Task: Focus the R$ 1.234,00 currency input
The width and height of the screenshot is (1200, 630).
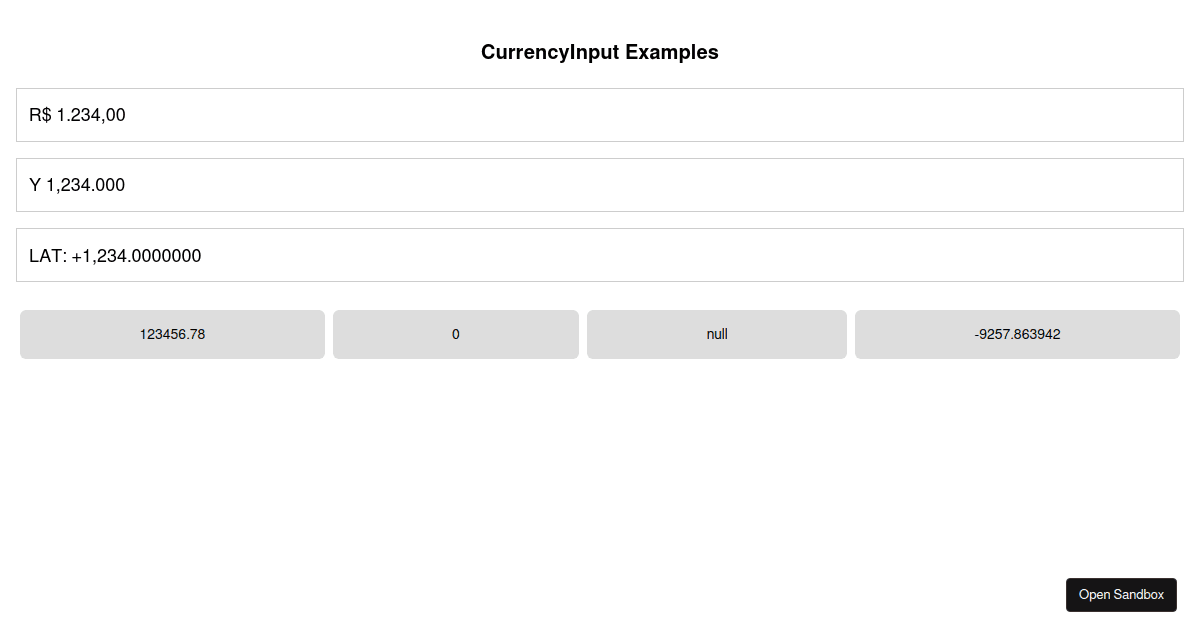Action: click(600, 115)
